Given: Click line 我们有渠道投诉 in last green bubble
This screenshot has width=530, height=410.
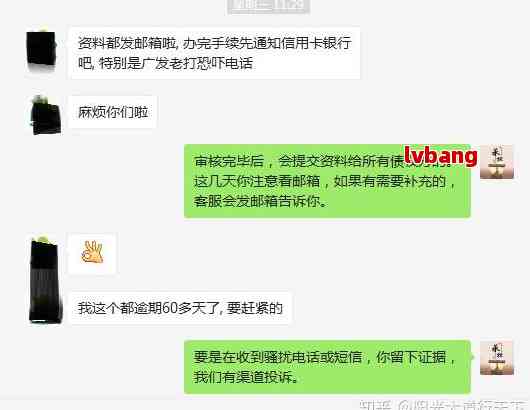Looking at the screenshot, I should 246,377.
